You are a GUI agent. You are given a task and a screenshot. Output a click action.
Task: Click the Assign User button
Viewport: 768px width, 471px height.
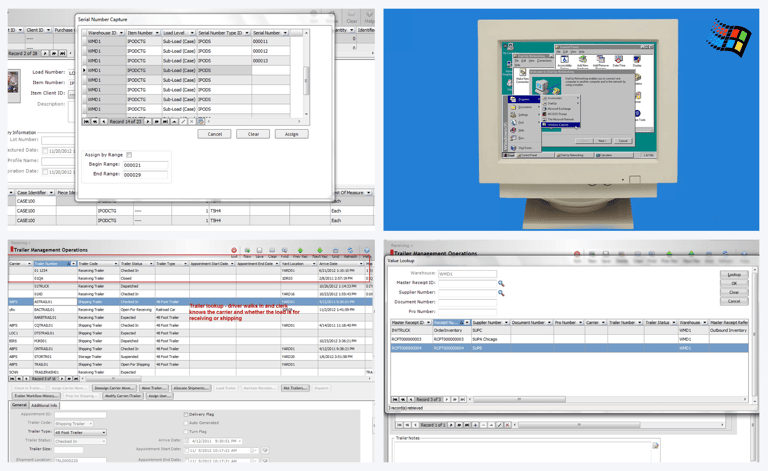159,396
